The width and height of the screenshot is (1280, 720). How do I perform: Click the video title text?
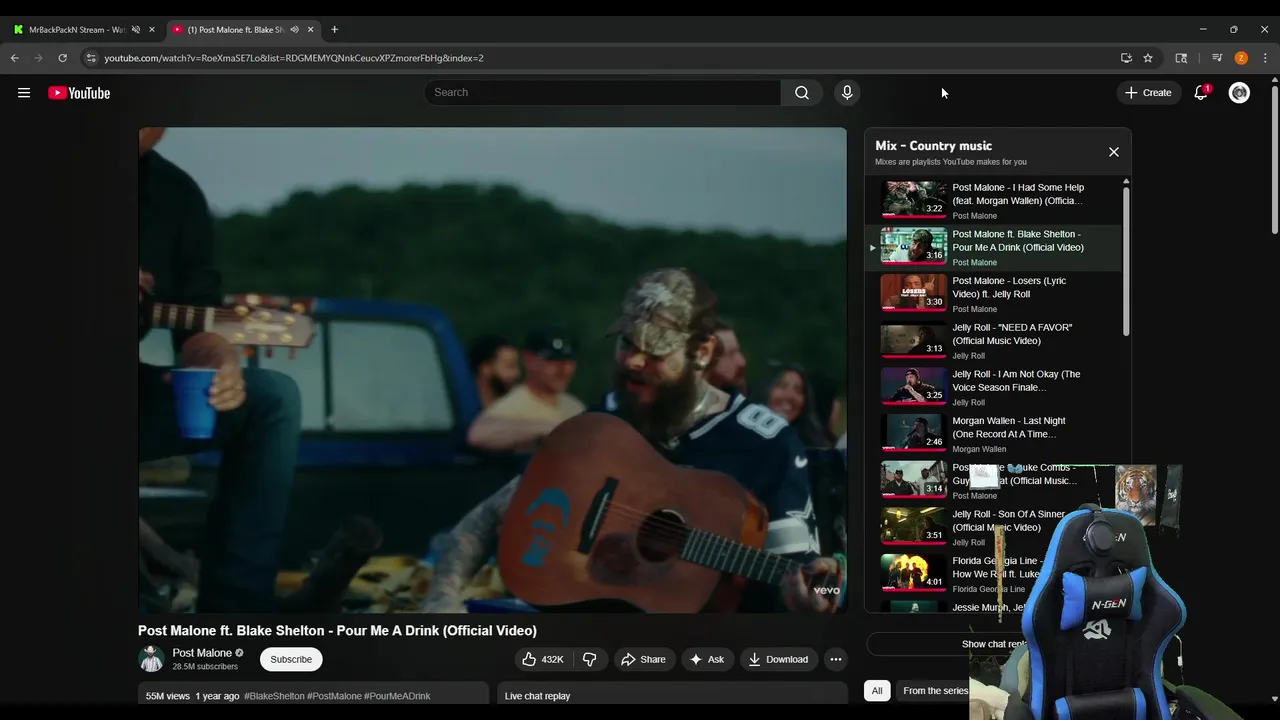pyautogui.click(x=337, y=630)
